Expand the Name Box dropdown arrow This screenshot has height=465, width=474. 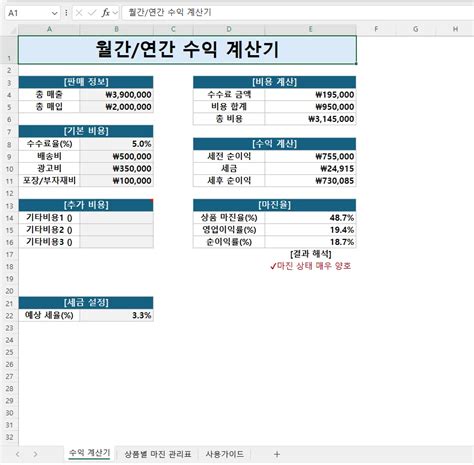point(54,13)
